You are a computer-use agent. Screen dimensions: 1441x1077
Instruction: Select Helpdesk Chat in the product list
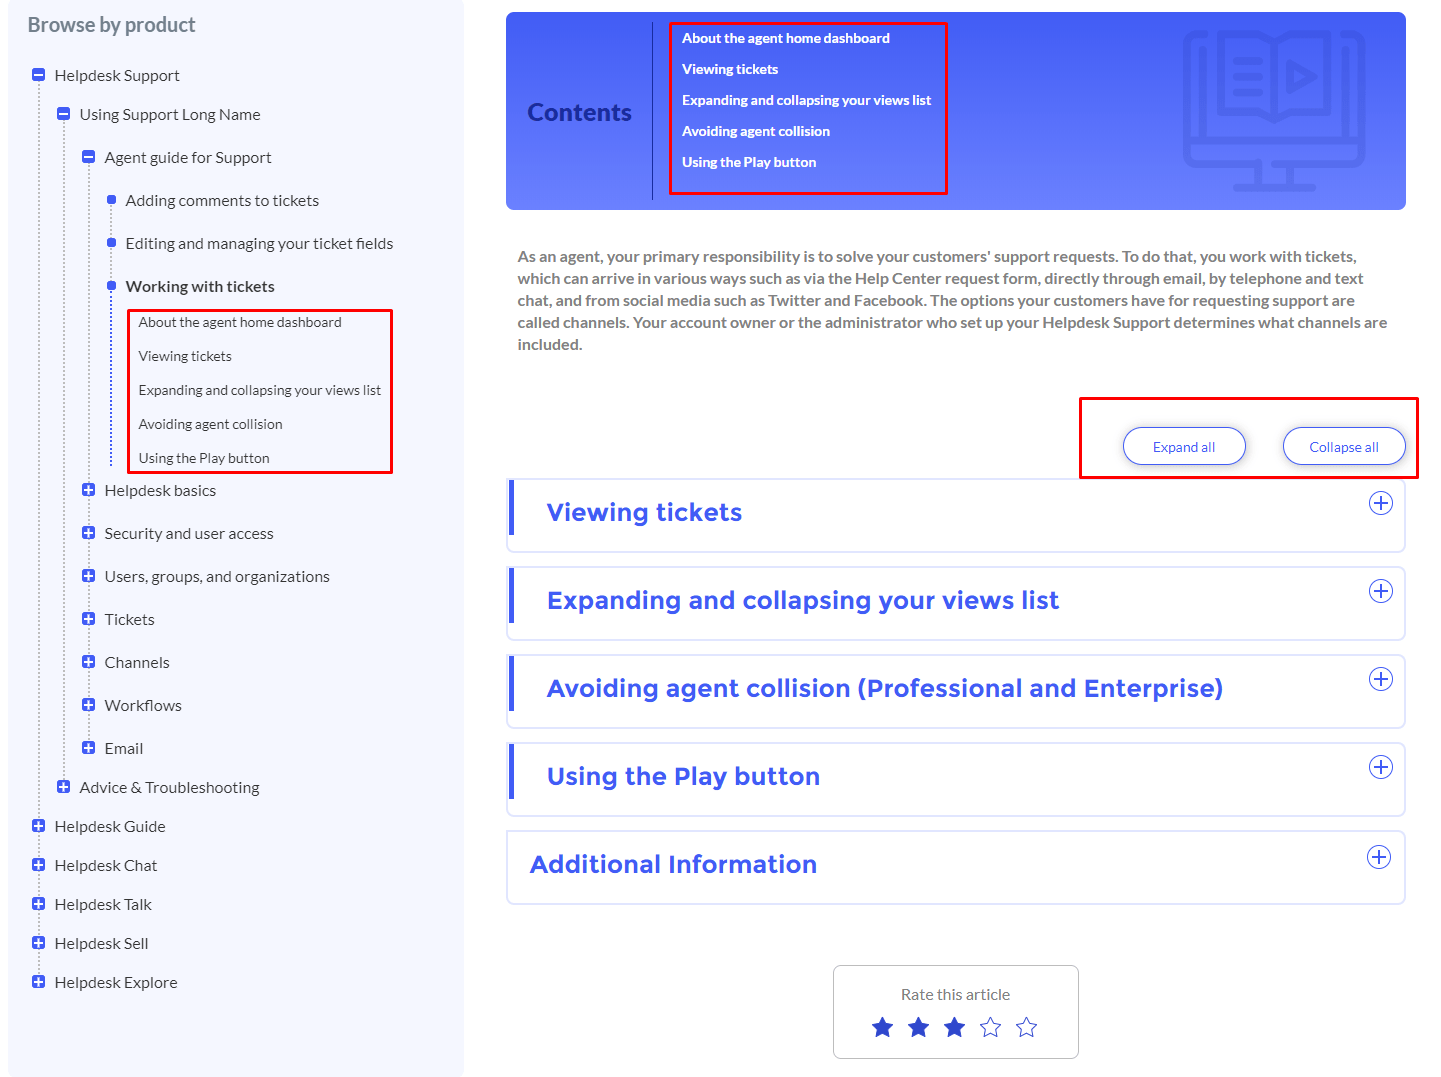106,865
